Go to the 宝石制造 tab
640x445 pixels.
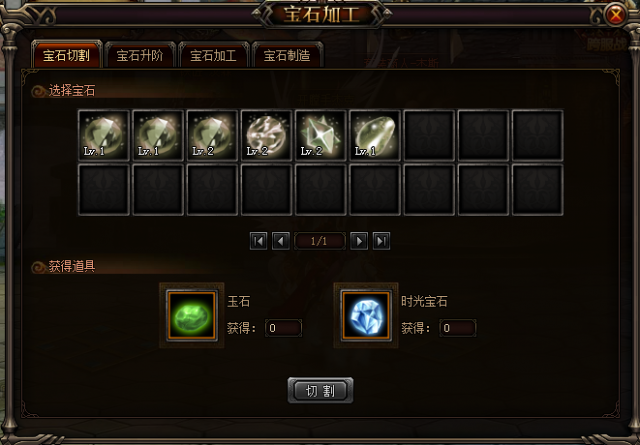tap(287, 55)
